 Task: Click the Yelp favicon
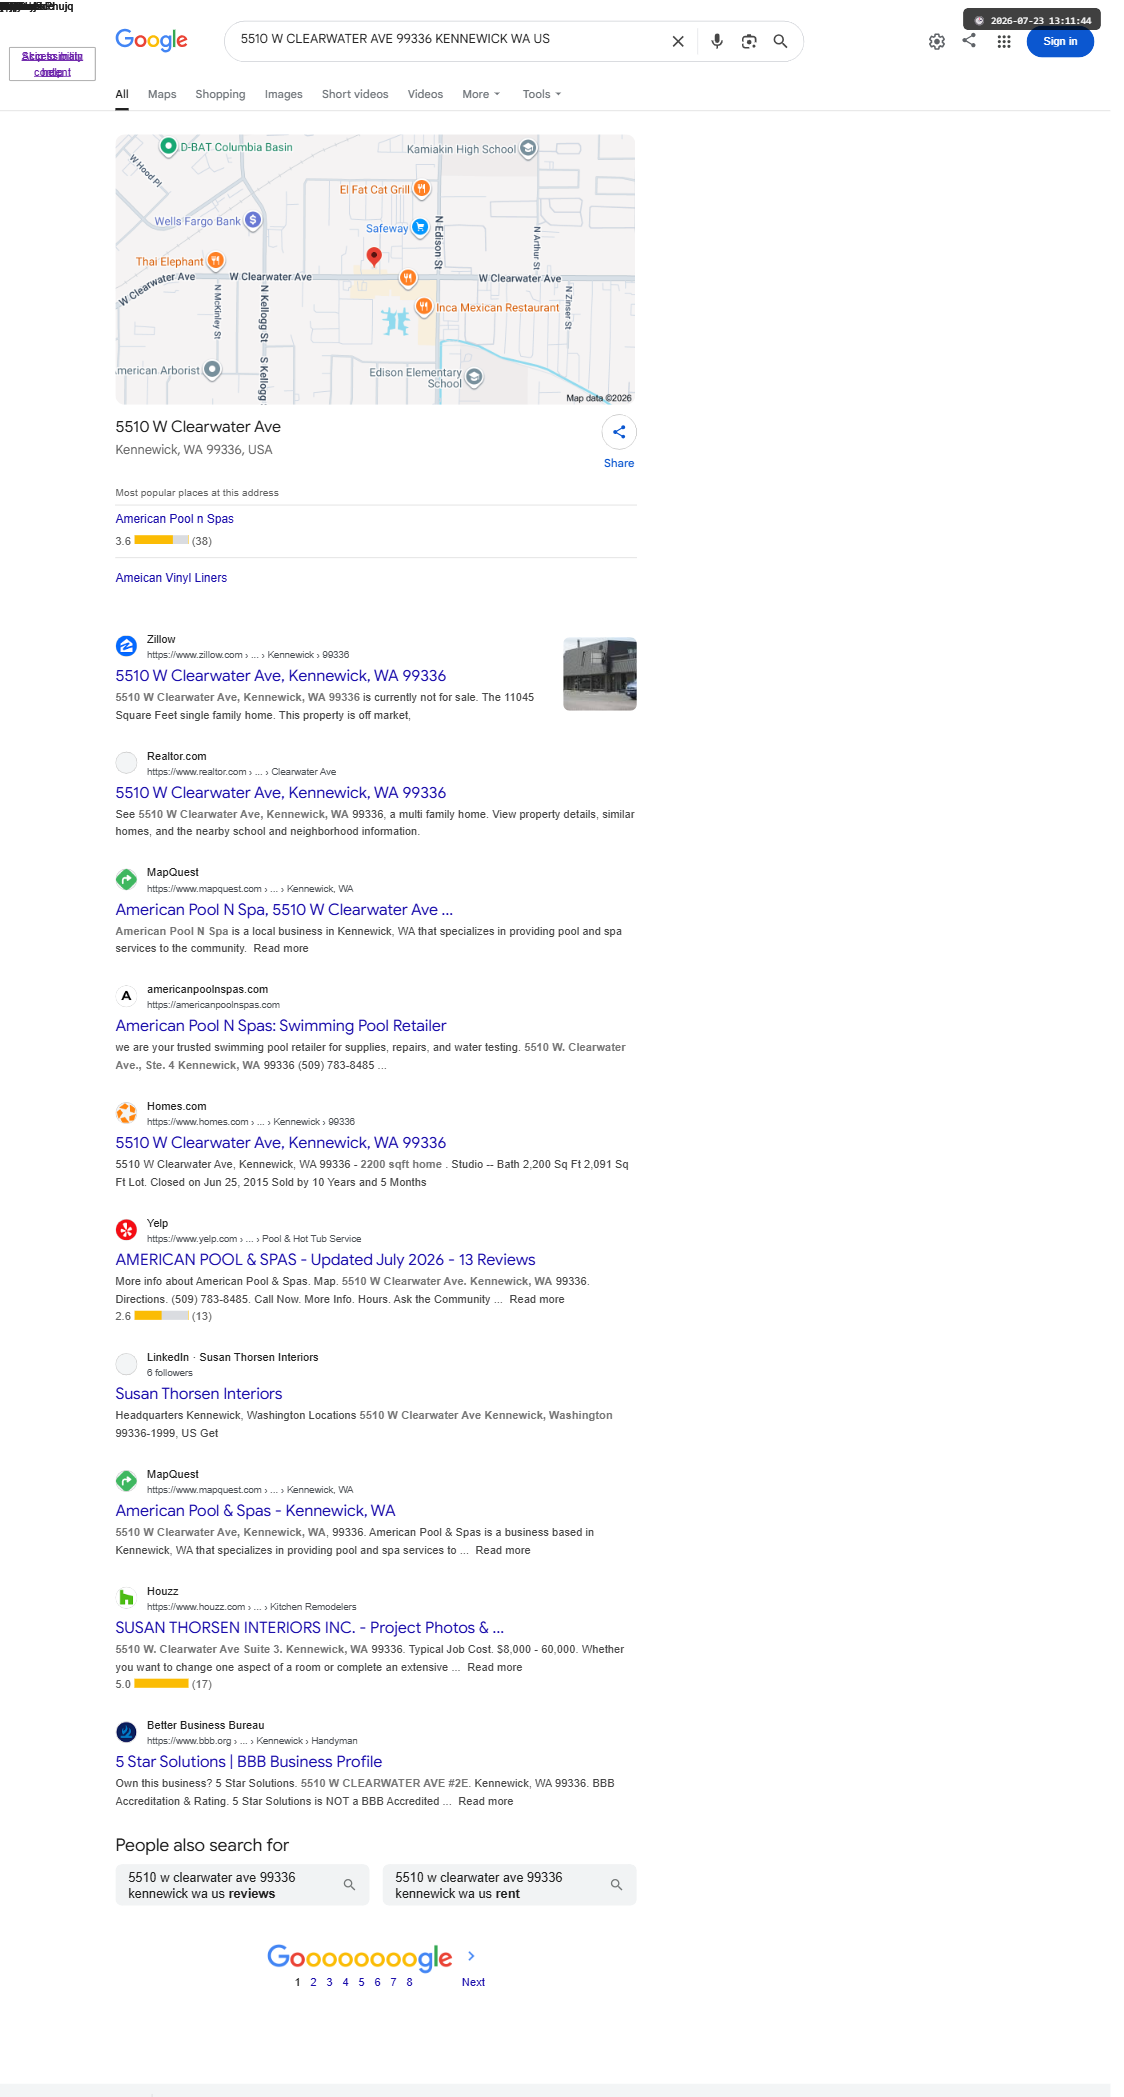pos(126,1230)
